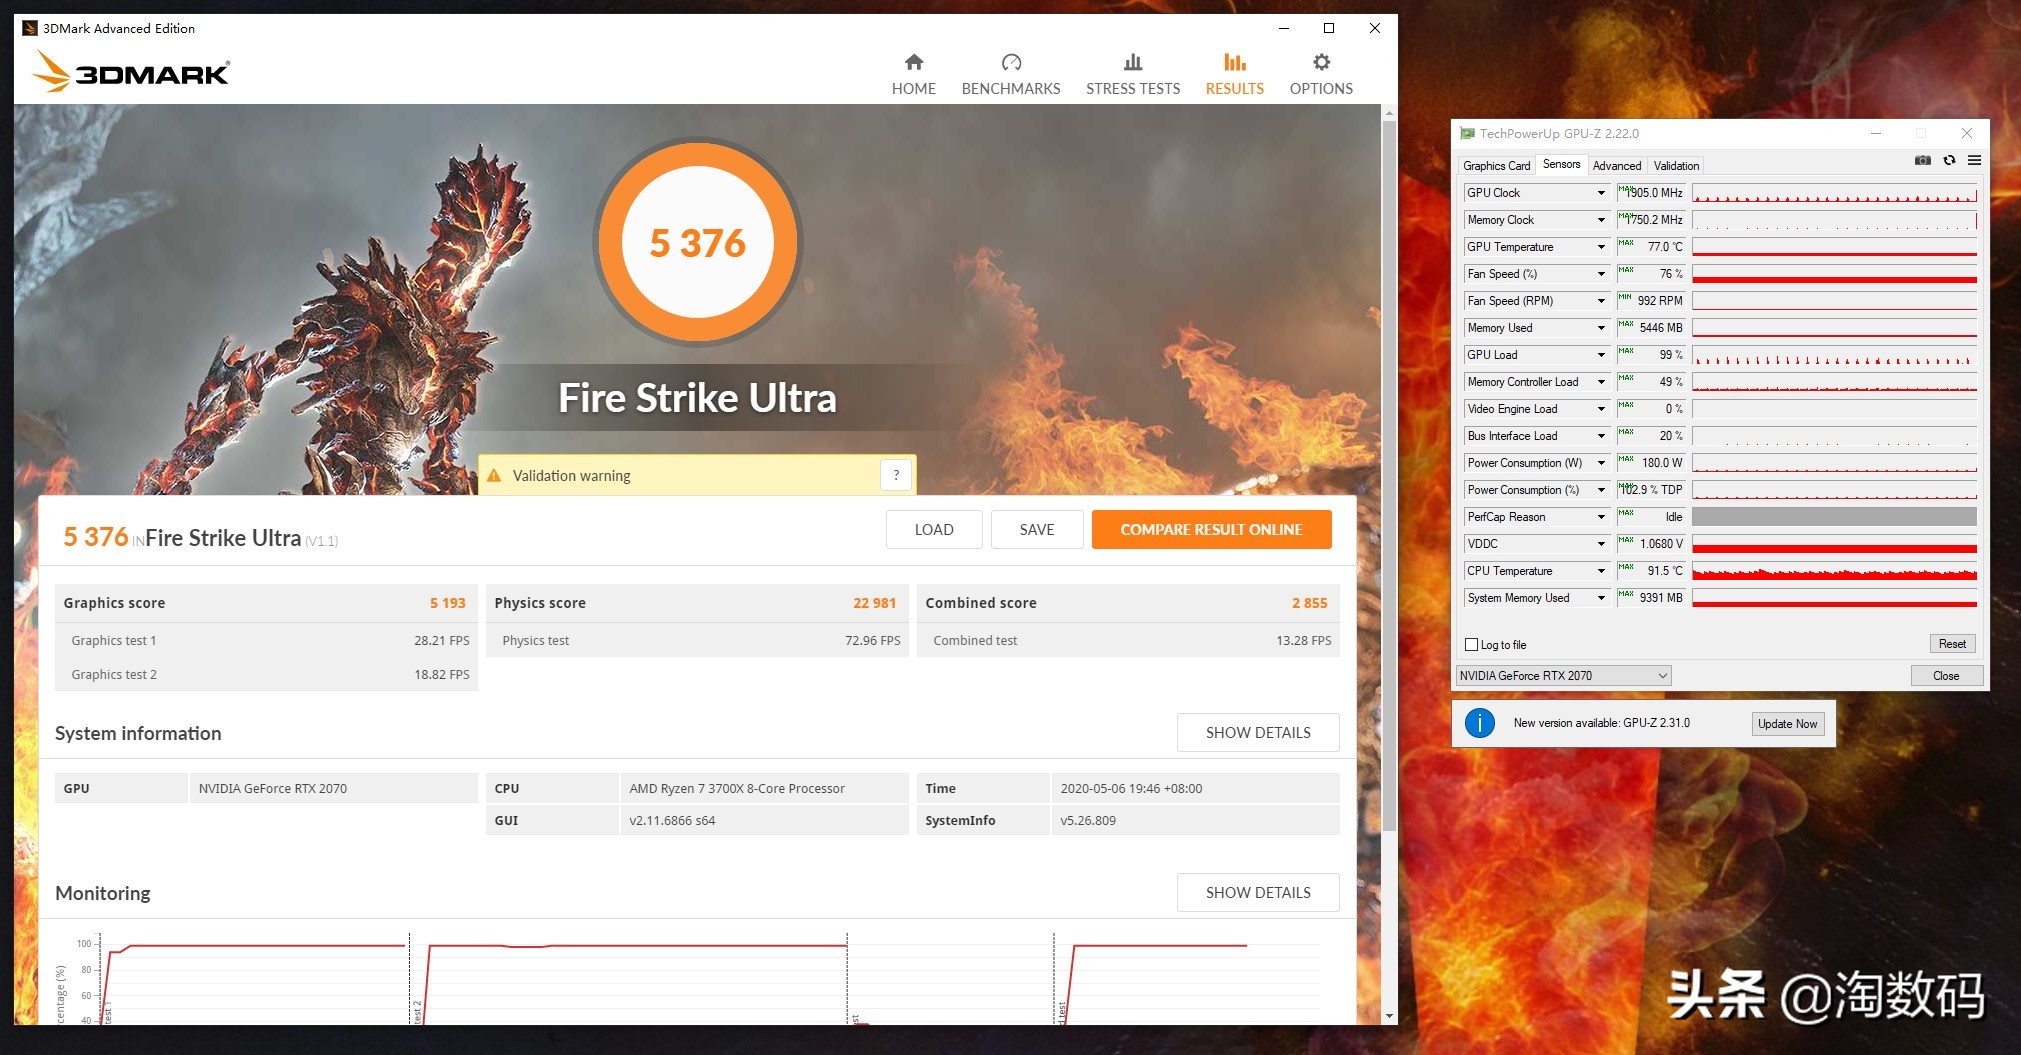Open the GPU Clock sensor dropdown
Image resolution: width=2021 pixels, height=1055 pixels.
1600,192
